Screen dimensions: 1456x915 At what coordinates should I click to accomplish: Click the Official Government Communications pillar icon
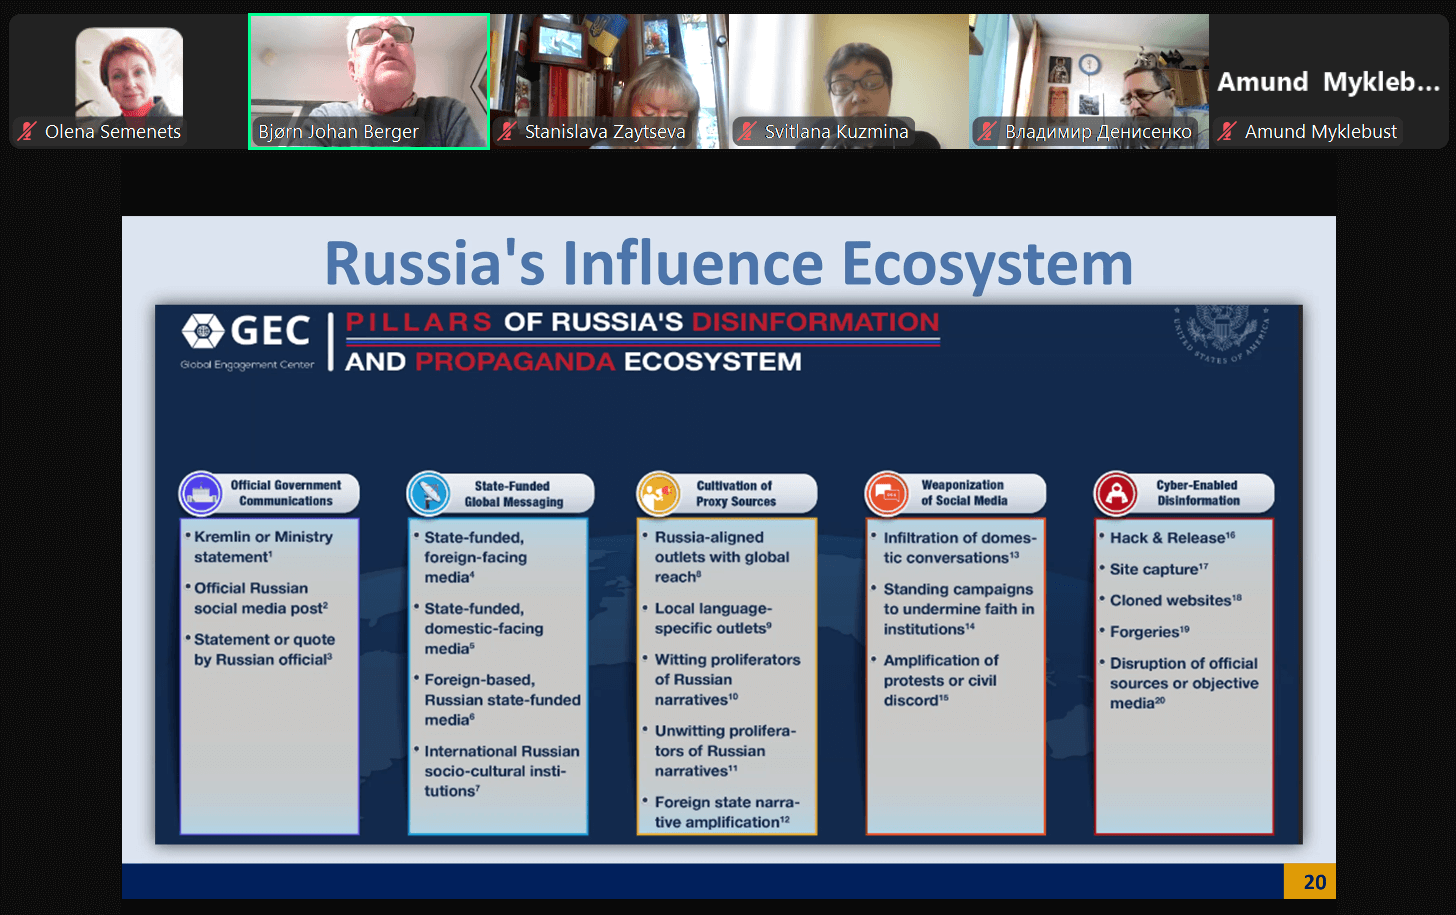[x=201, y=493]
